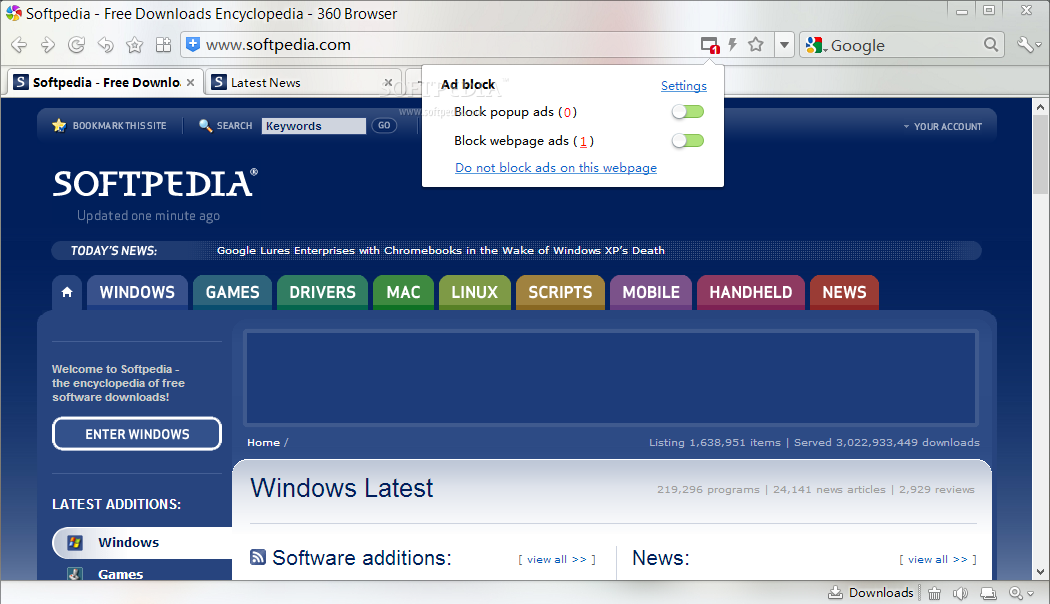Open the zoom magnifier dropdown
The height and width of the screenshot is (604, 1050).
coord(1022,593)
